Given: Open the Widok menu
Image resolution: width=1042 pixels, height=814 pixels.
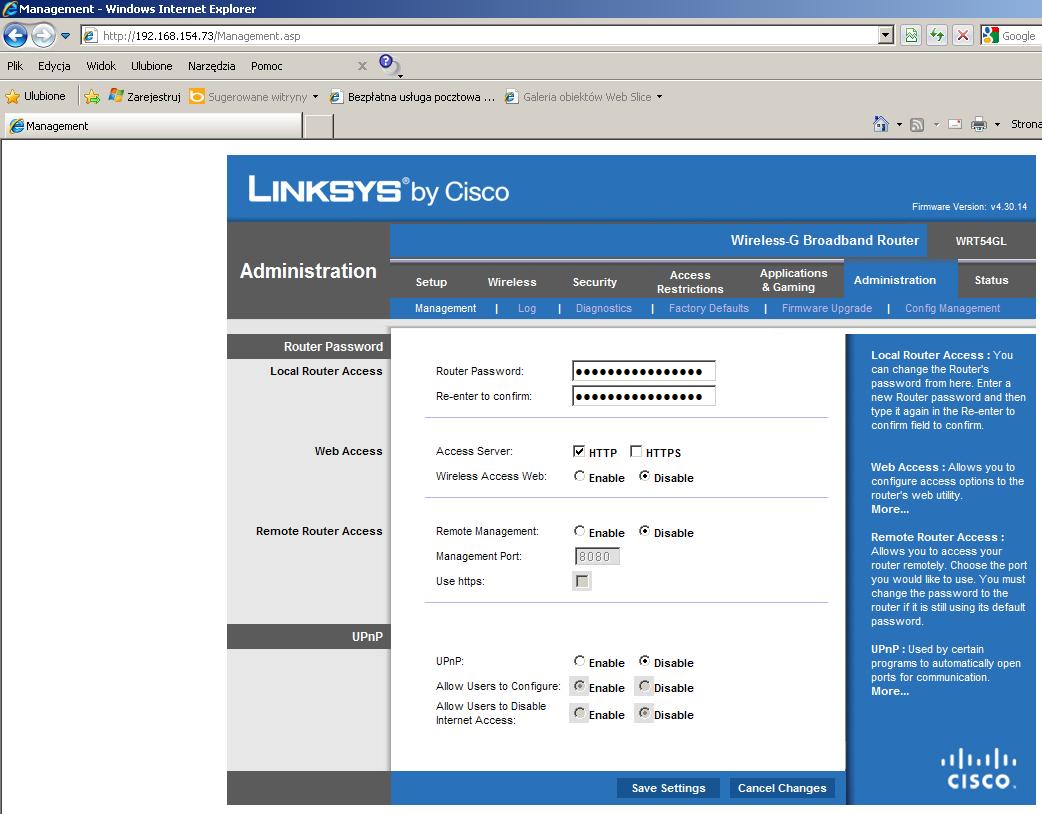Looking at the screenshot, I should (x=101, y=66).
